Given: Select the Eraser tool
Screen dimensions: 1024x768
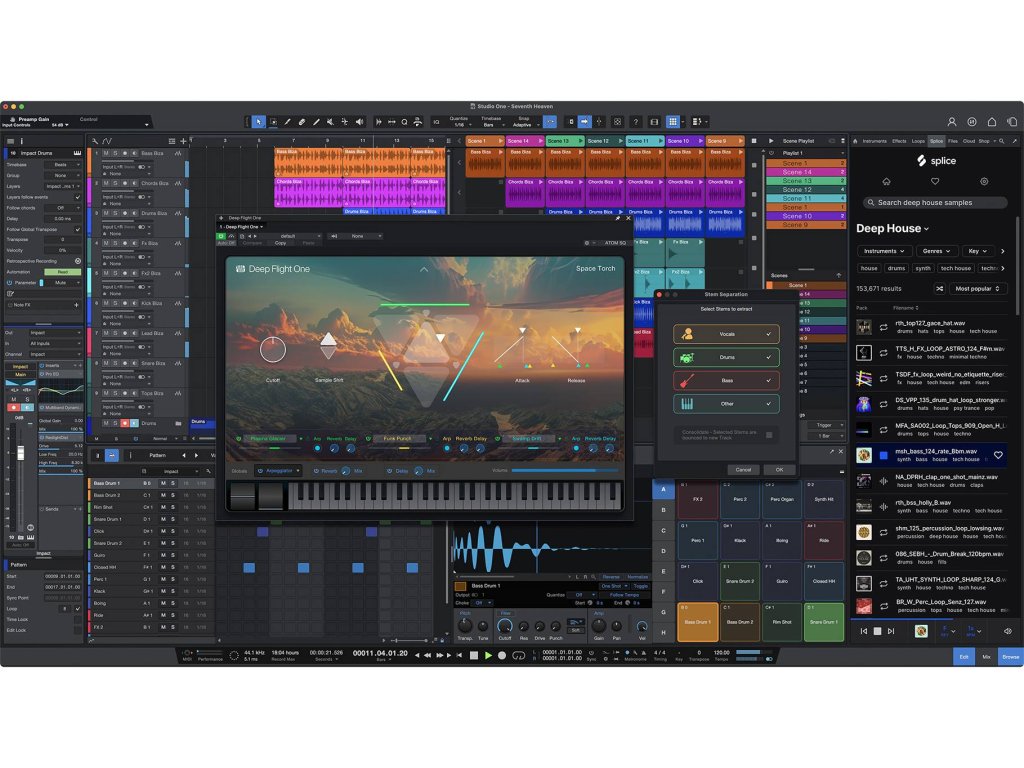Looking at the screenshot, I should [x=302, y=121].
